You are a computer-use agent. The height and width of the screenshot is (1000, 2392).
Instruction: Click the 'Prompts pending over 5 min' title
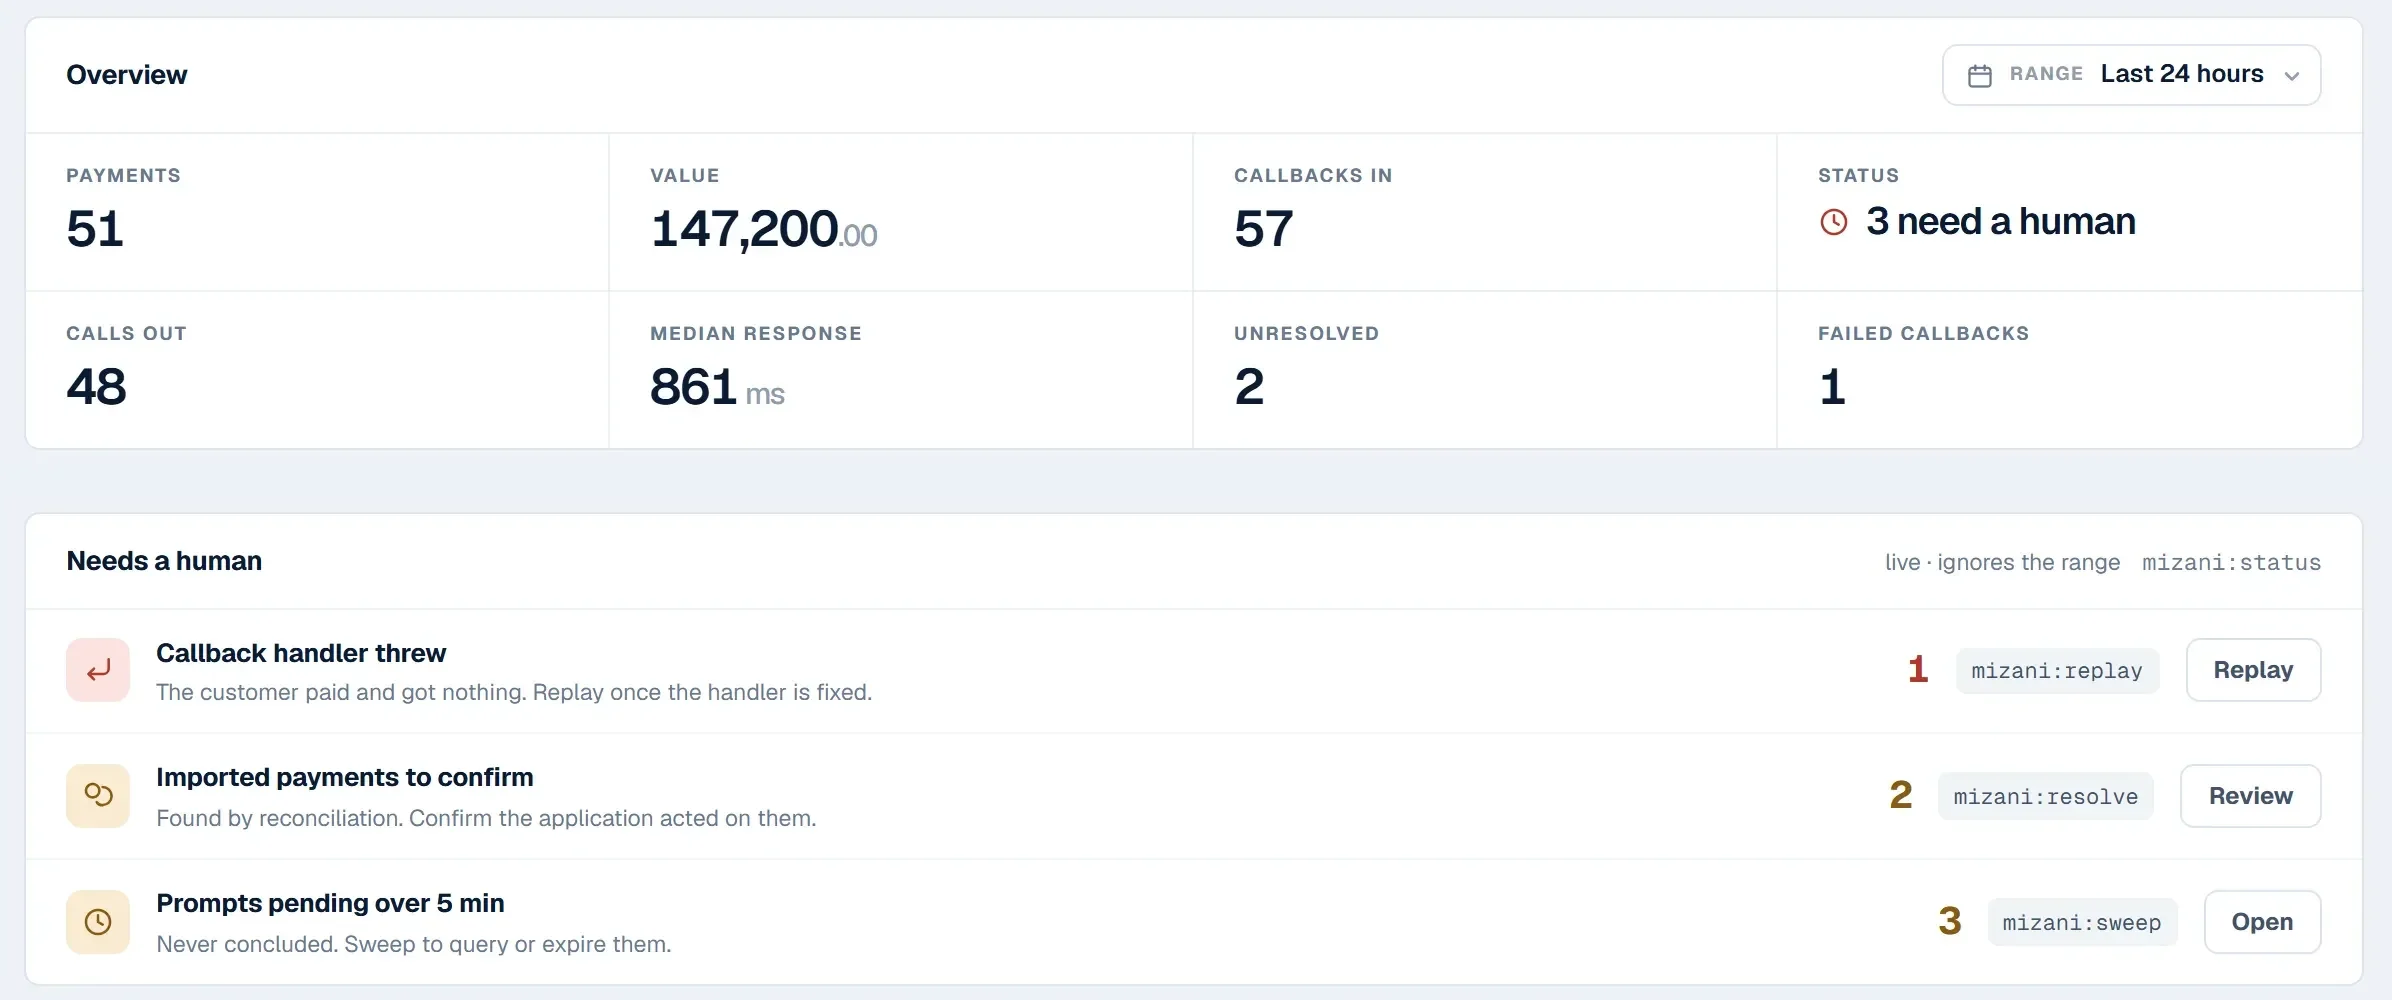(x=330, y=903)
